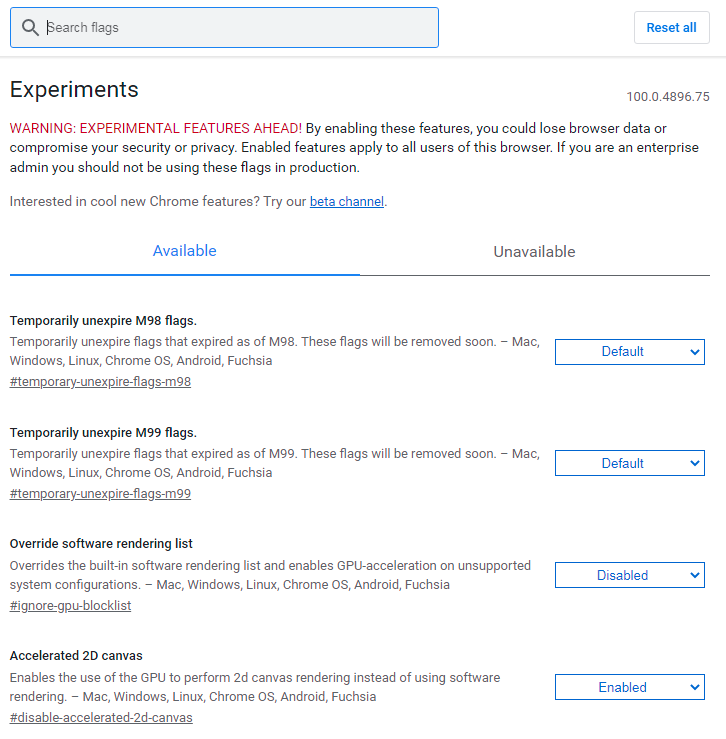This screenshot has width=726, height=739.
Task: Follow the #disable-accelerated-2d-canvas anchor link
Action: 101,718
